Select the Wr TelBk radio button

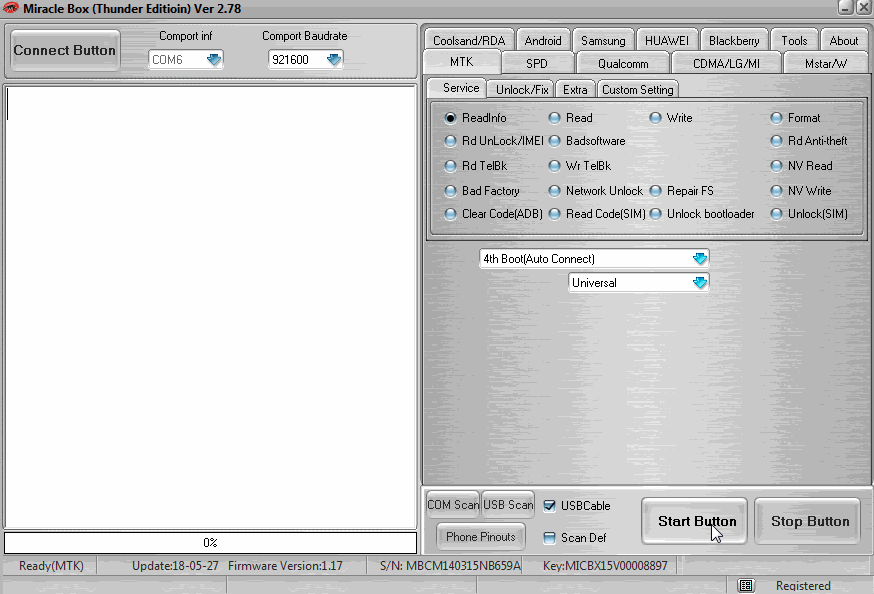click(554, 166)
